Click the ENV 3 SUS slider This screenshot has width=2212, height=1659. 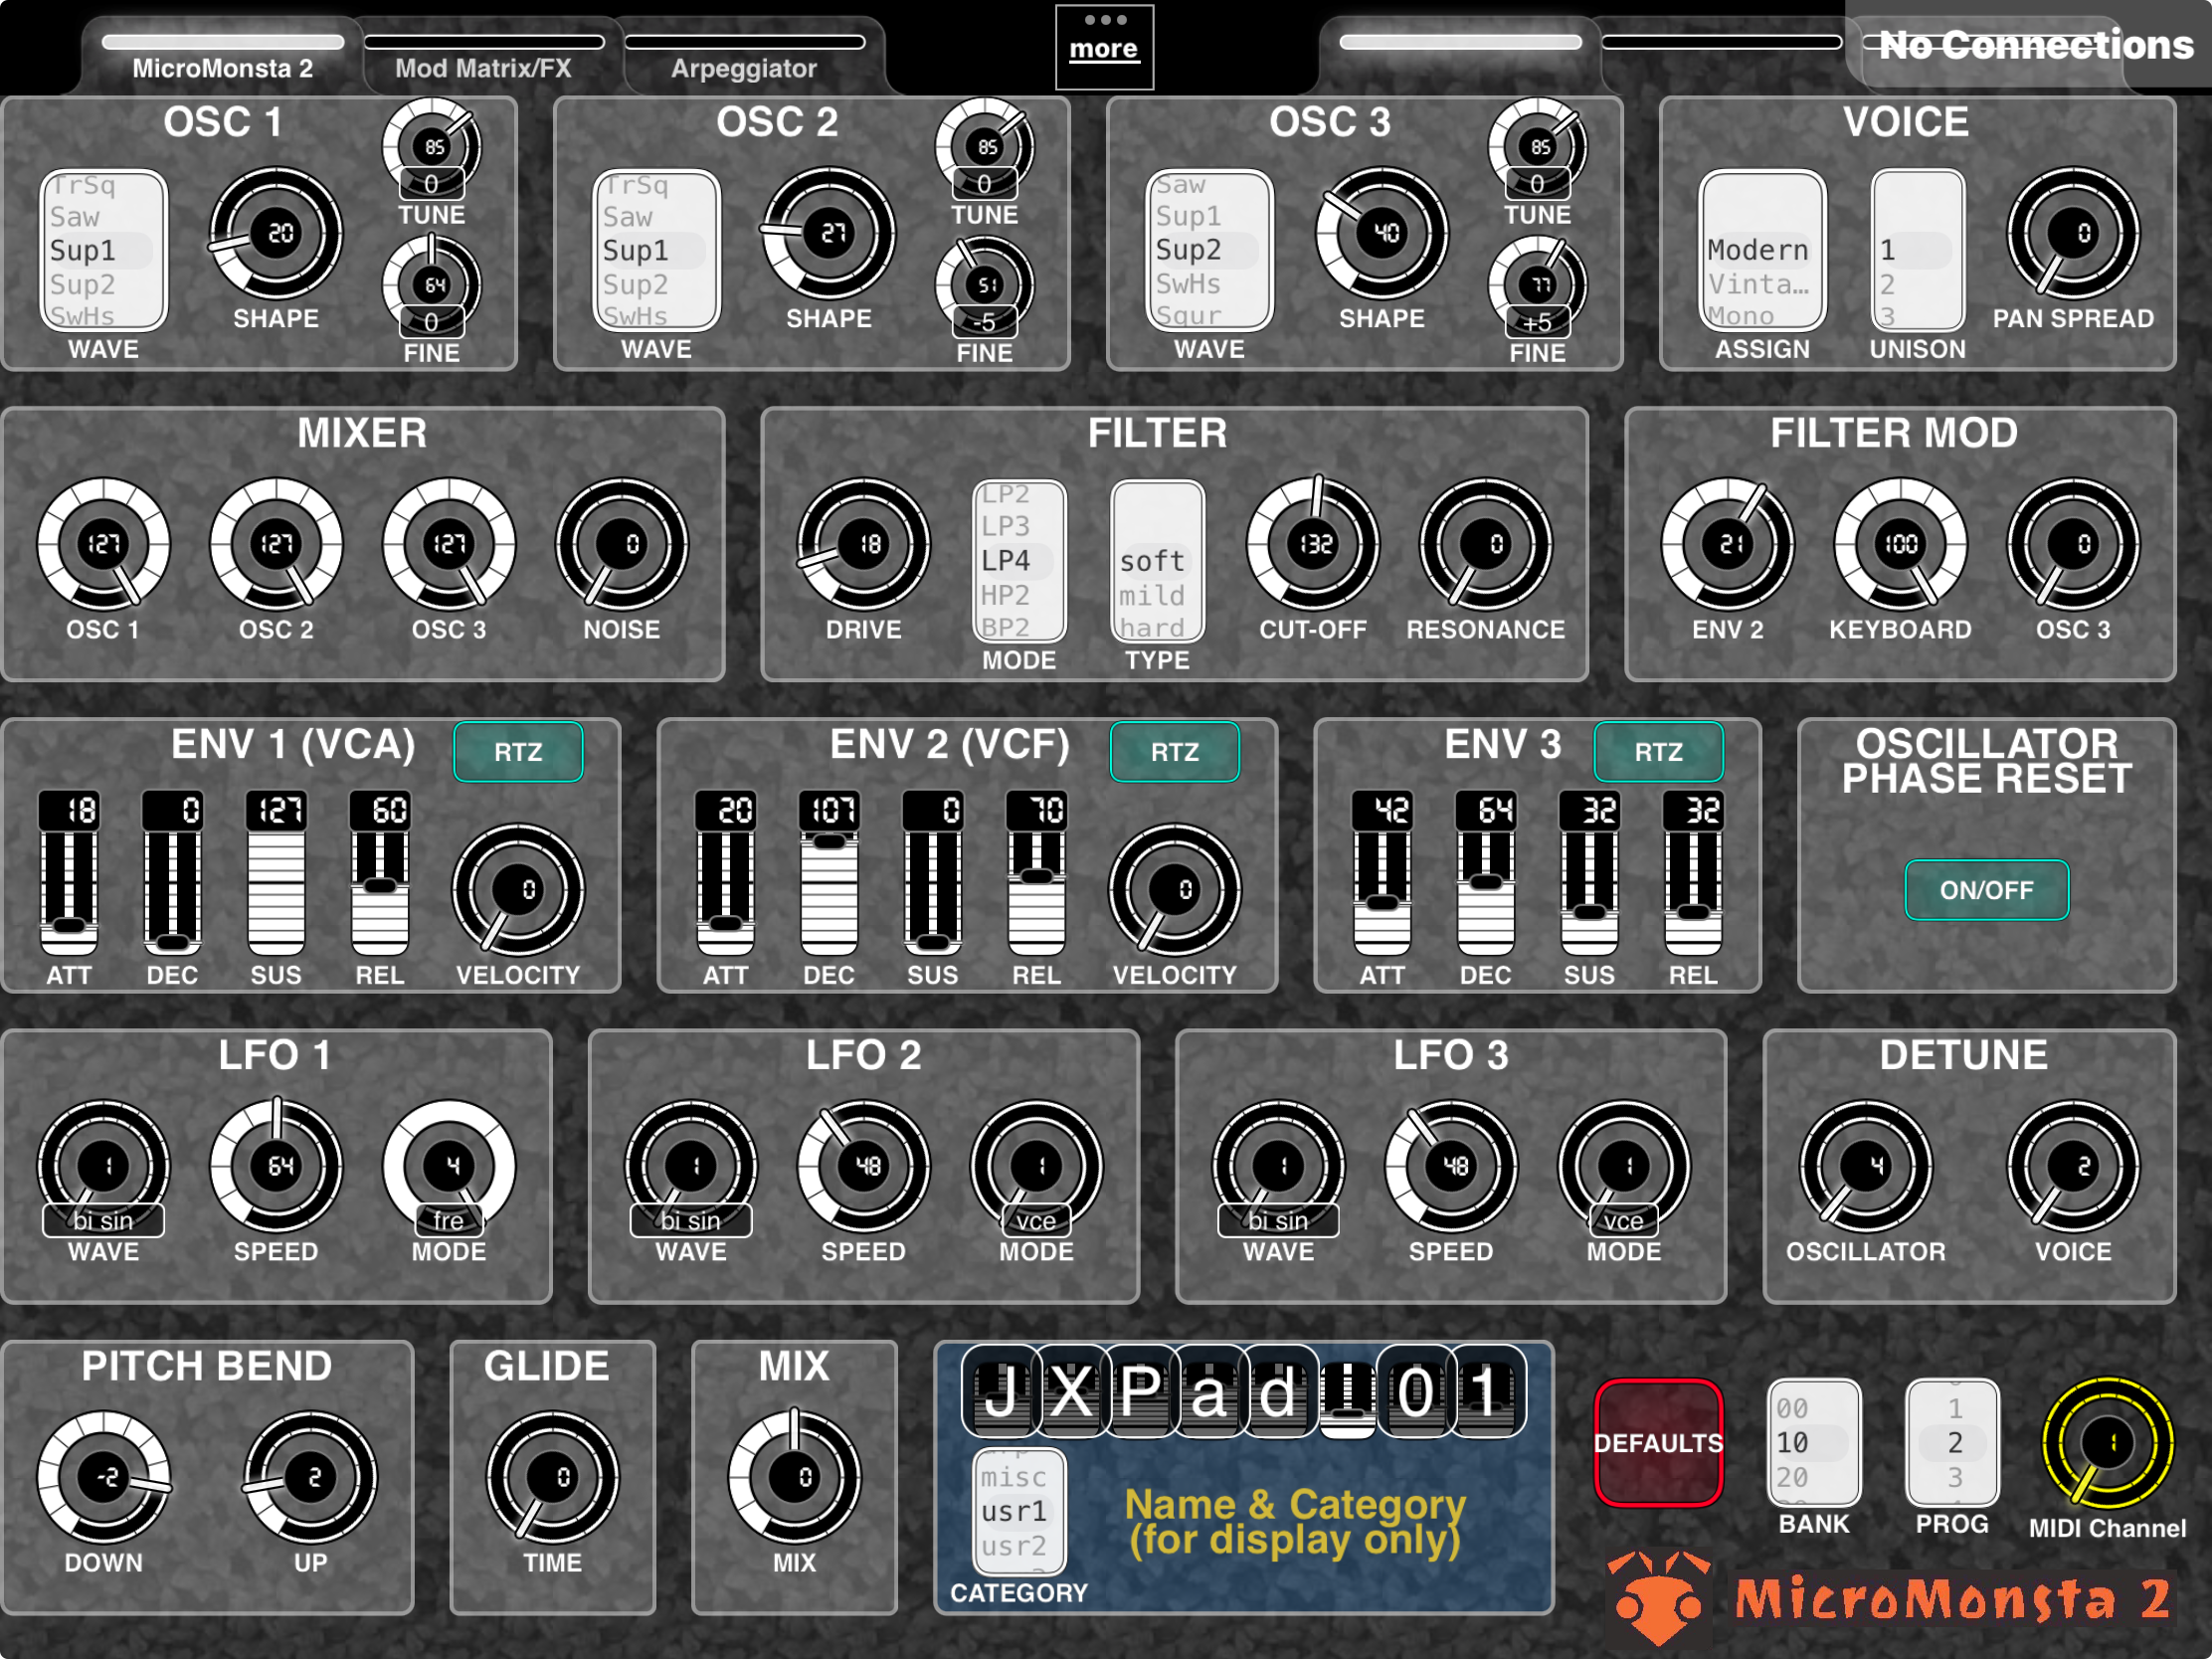pos(1589,872)
